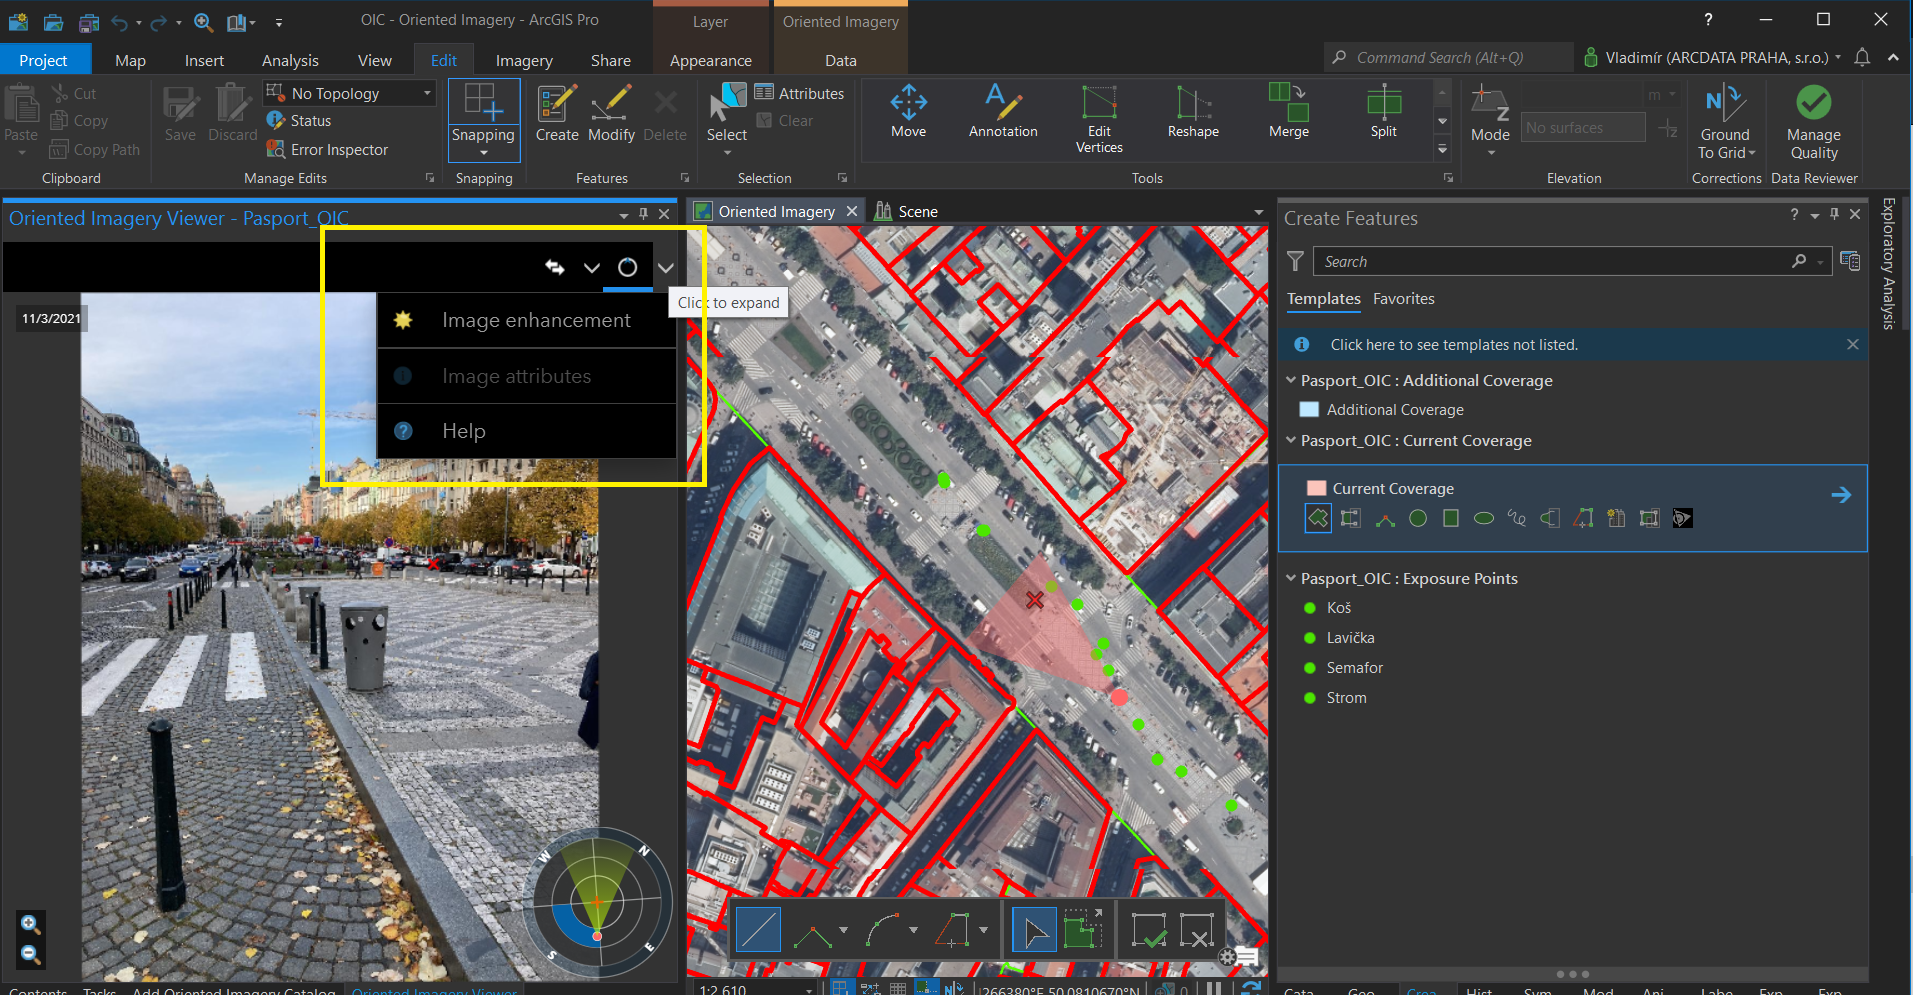The height and width of the screenshot is (995, 1913).
Task: Select Image enhancement menu item
Action: [527, 320]
